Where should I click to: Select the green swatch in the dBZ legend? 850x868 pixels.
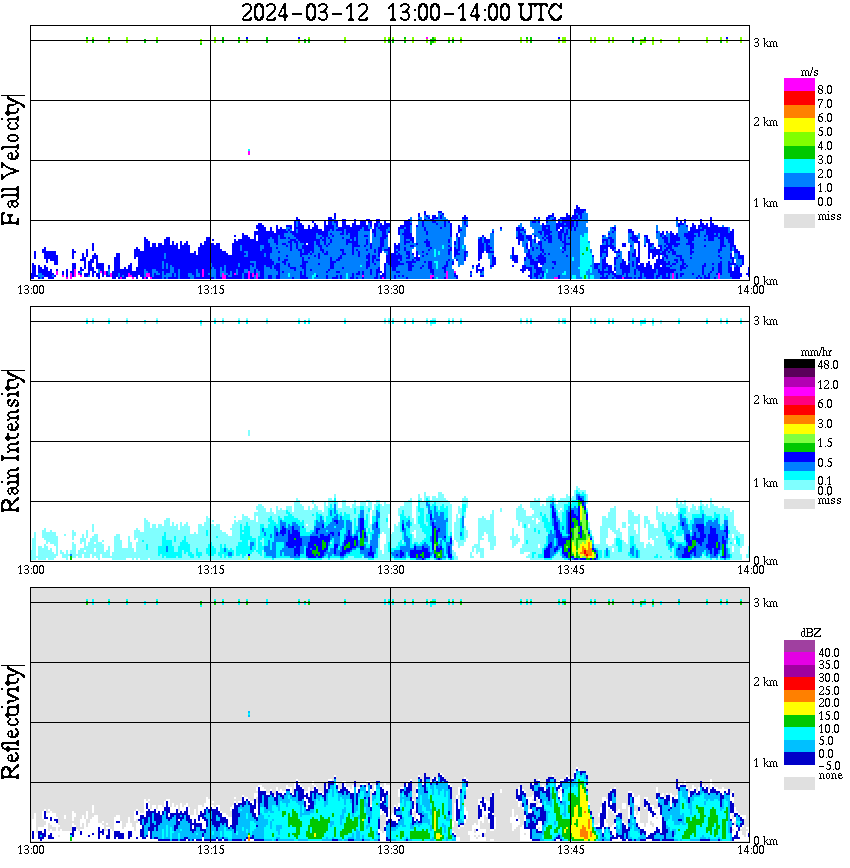[799, 721]
